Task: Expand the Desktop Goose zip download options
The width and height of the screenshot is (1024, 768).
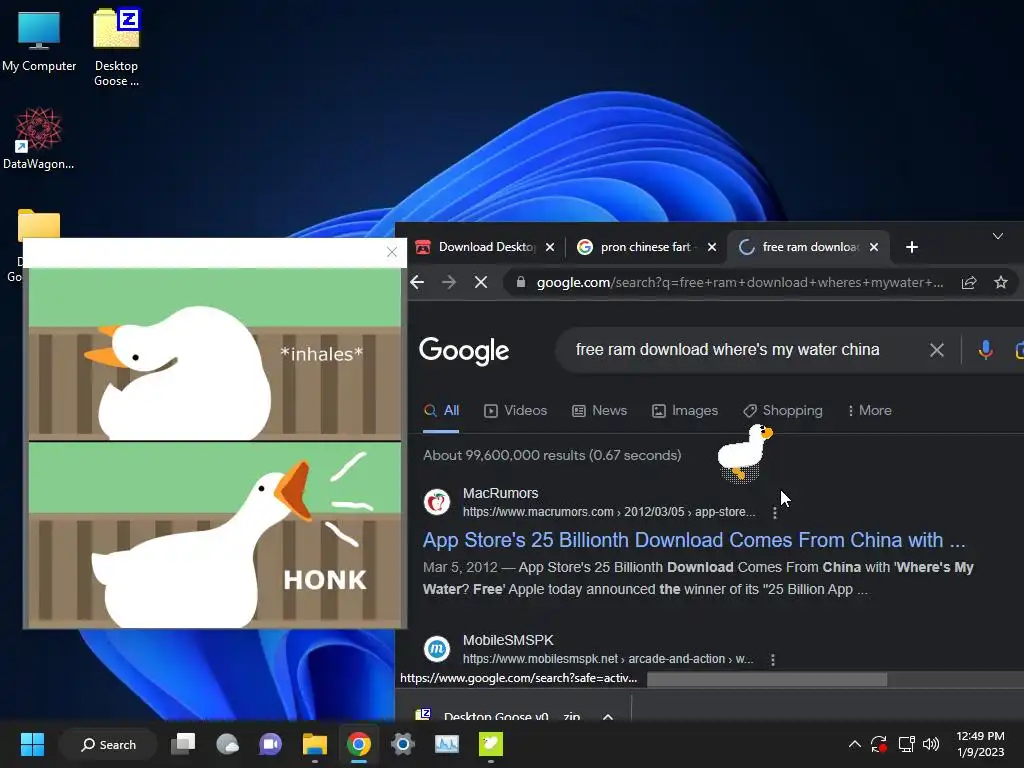Action: (607, 716)
